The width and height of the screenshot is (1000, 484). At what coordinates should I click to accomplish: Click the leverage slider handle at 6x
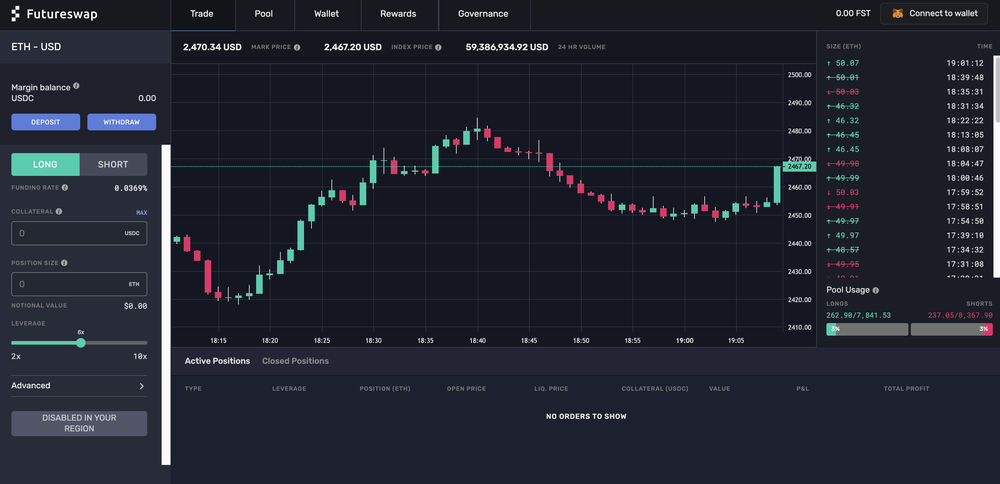click(81, 343)
